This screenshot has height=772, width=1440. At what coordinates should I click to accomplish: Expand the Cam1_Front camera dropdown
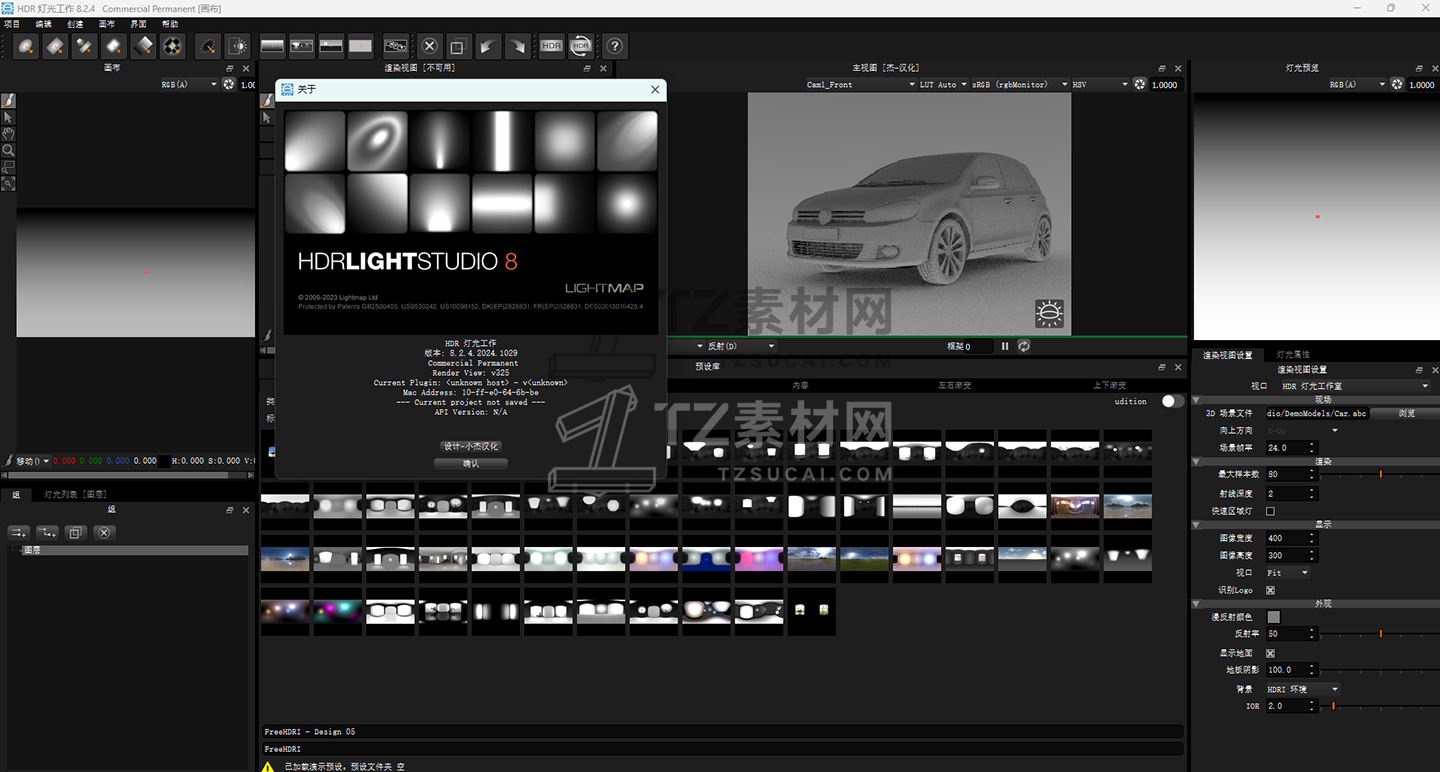pyautogui.click(x=859, y=85)
